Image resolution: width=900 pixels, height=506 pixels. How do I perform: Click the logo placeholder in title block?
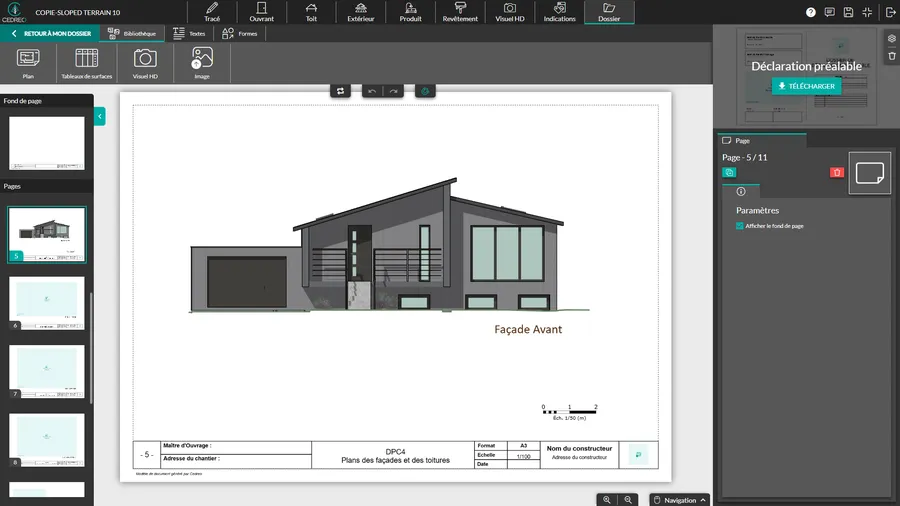[638, 455]
